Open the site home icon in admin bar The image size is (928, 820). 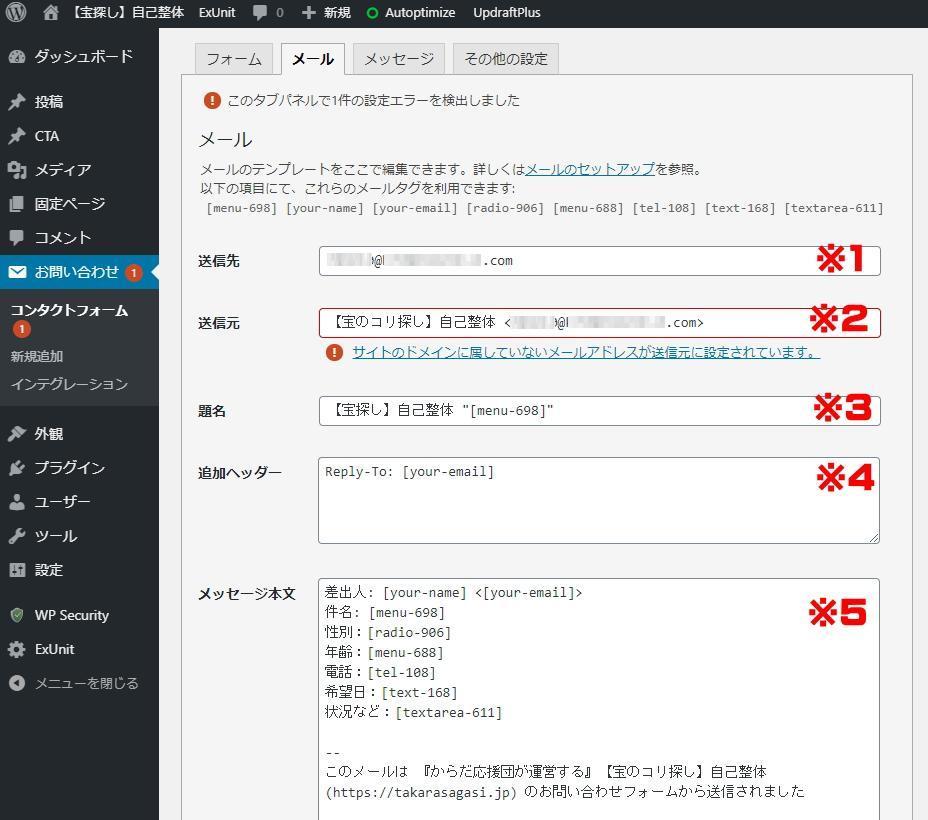tap(51, 12)
